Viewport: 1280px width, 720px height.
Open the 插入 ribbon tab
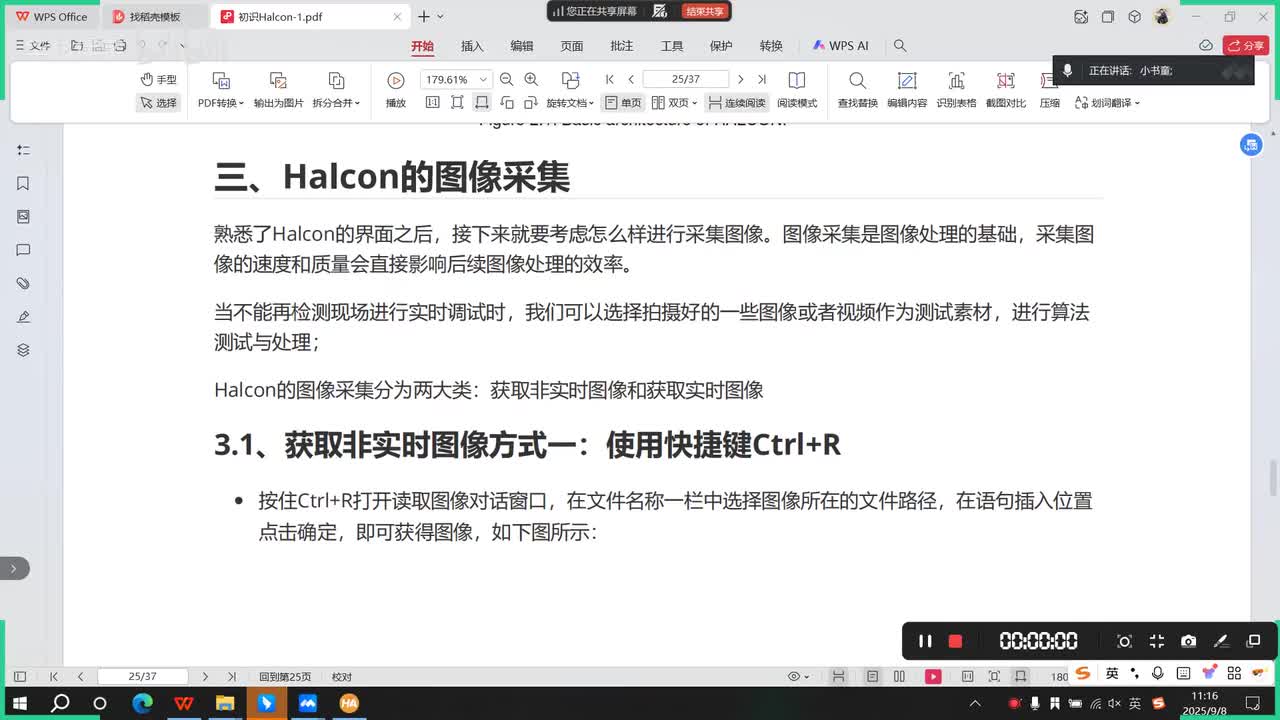pos(472,46)
